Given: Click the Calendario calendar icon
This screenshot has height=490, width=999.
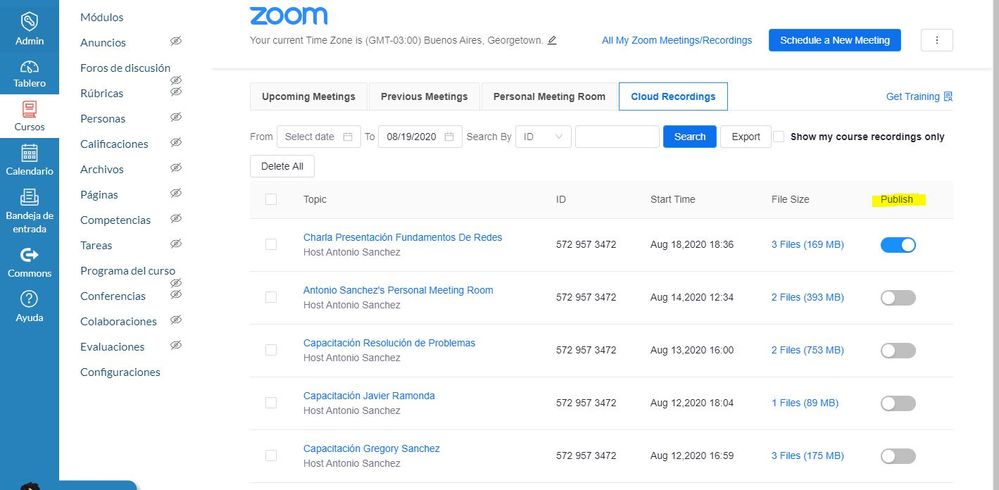Looking at the screenshot, I should click(29, 153).
